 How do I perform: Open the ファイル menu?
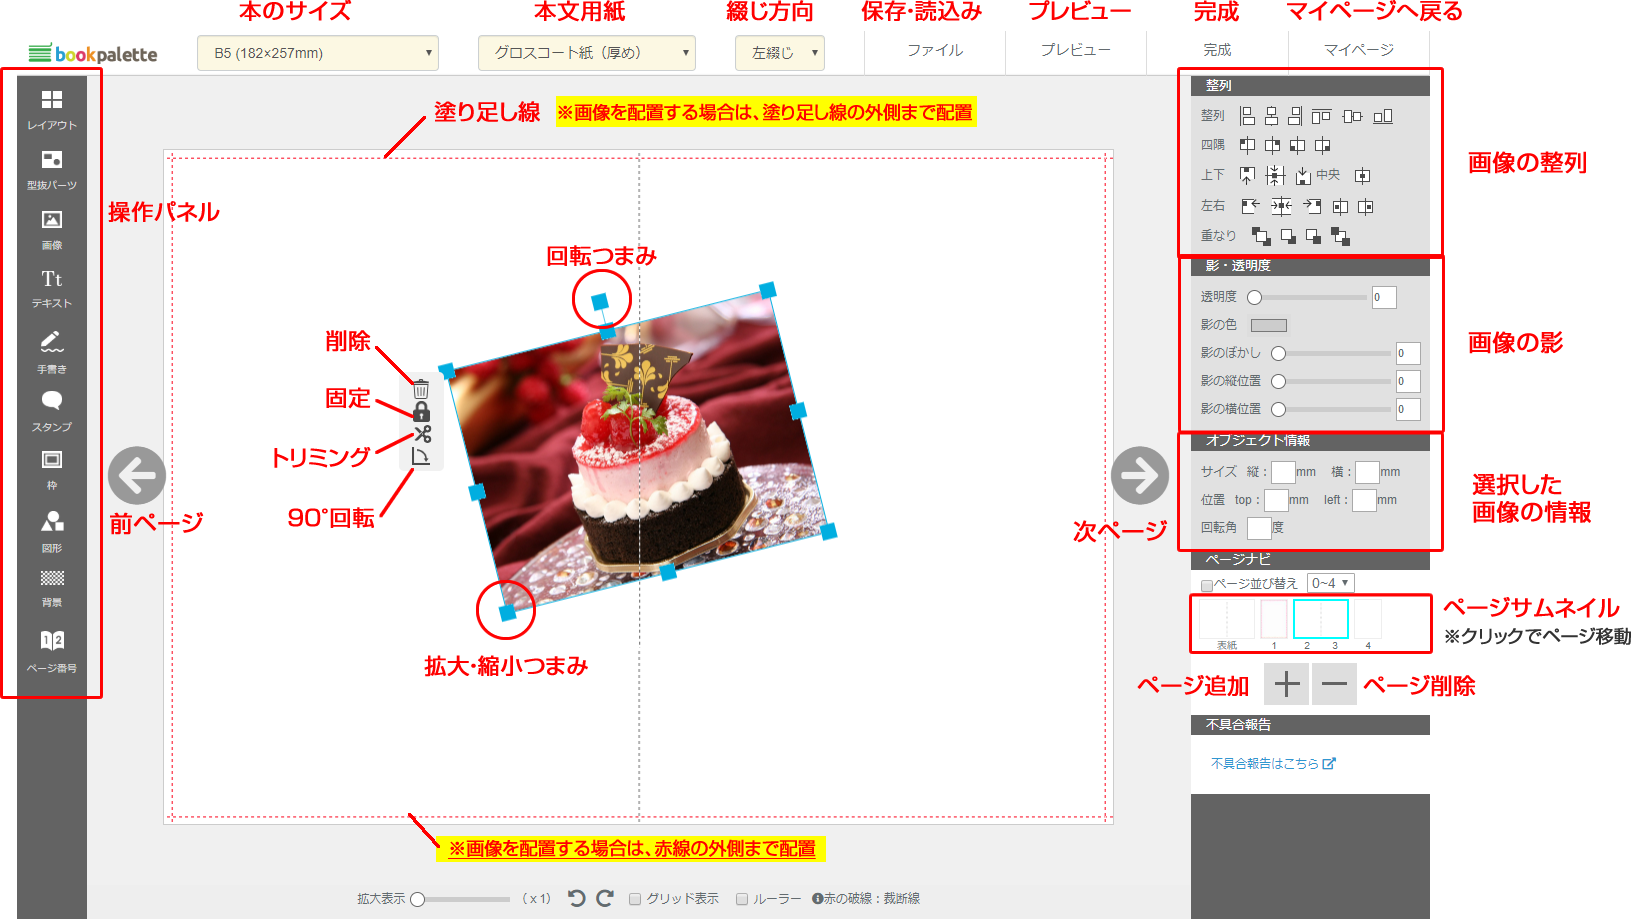(935, 50)
